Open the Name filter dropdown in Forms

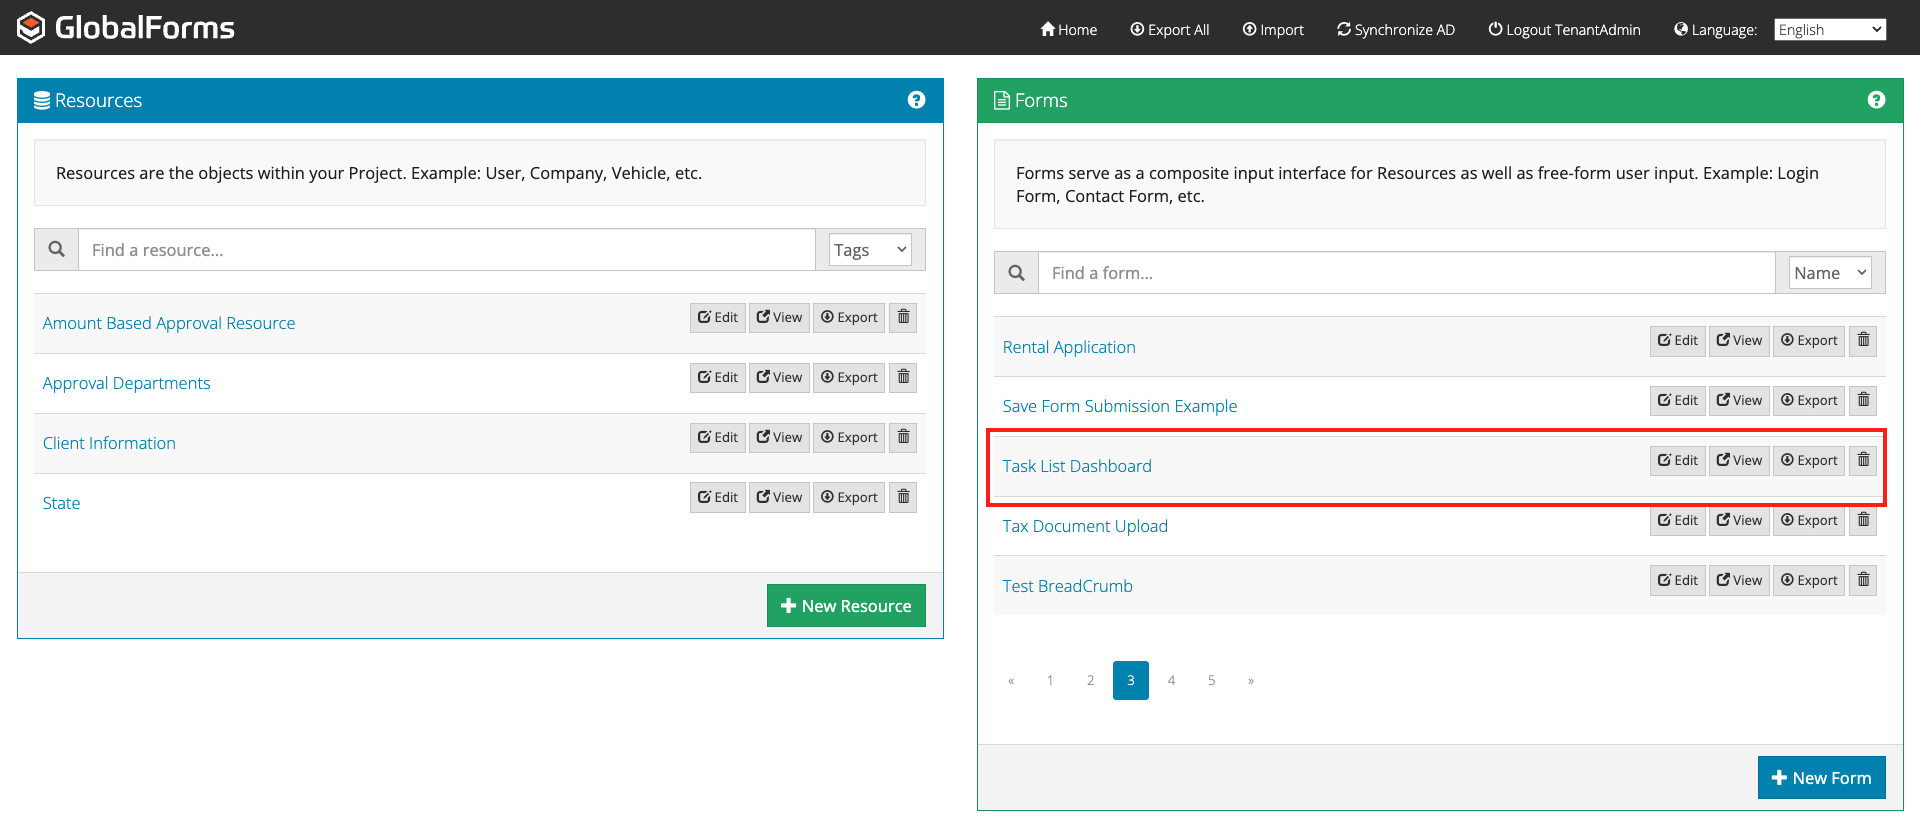[1829, 273]
